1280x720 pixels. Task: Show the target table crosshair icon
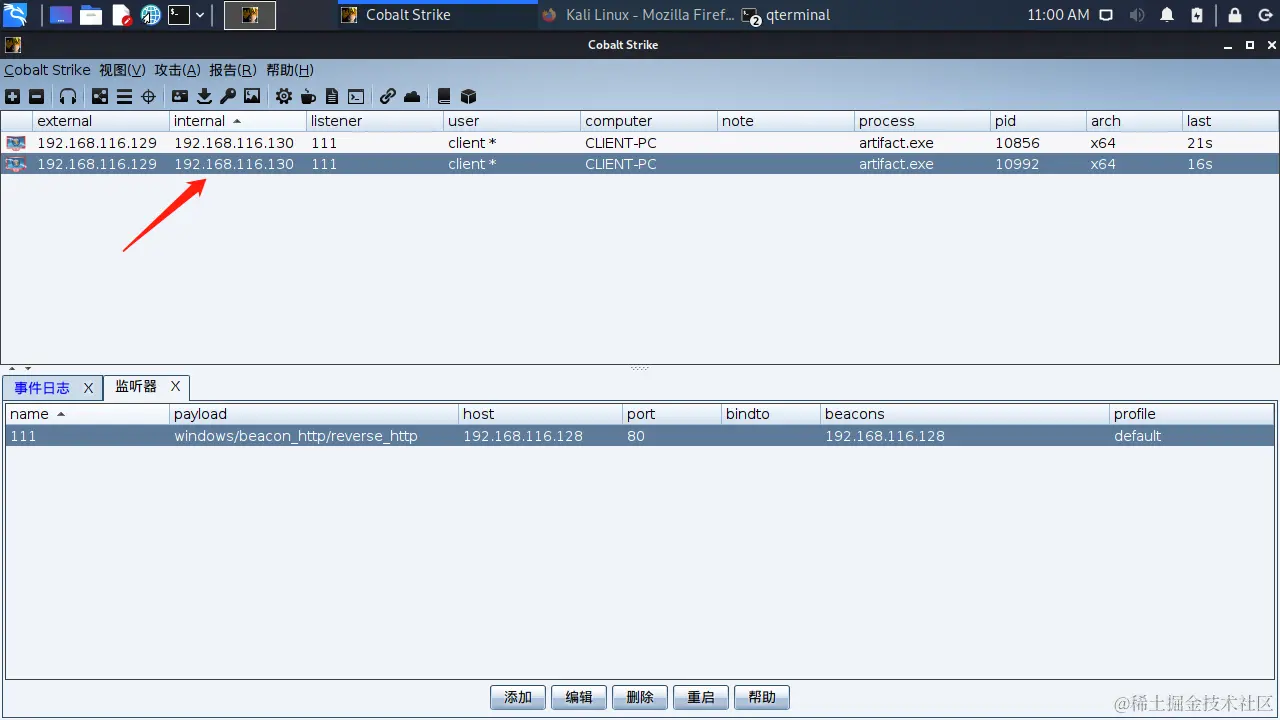[x=148, y=97]
